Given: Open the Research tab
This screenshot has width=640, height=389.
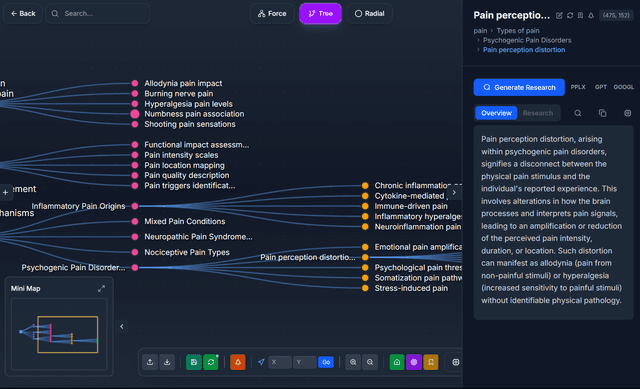Looking at the screenshot, I should pos(538,113).
